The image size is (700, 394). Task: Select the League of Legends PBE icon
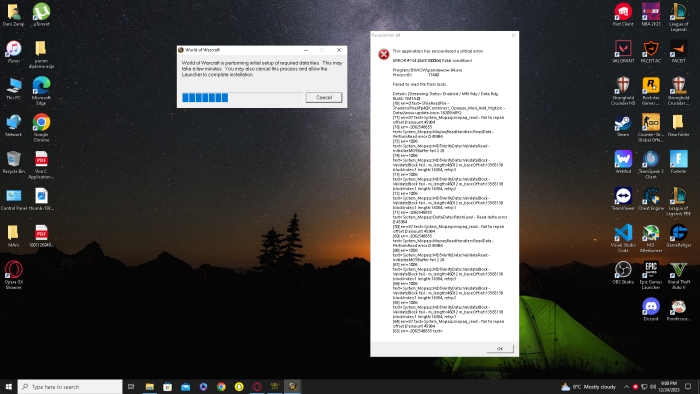tap(678, 202)
